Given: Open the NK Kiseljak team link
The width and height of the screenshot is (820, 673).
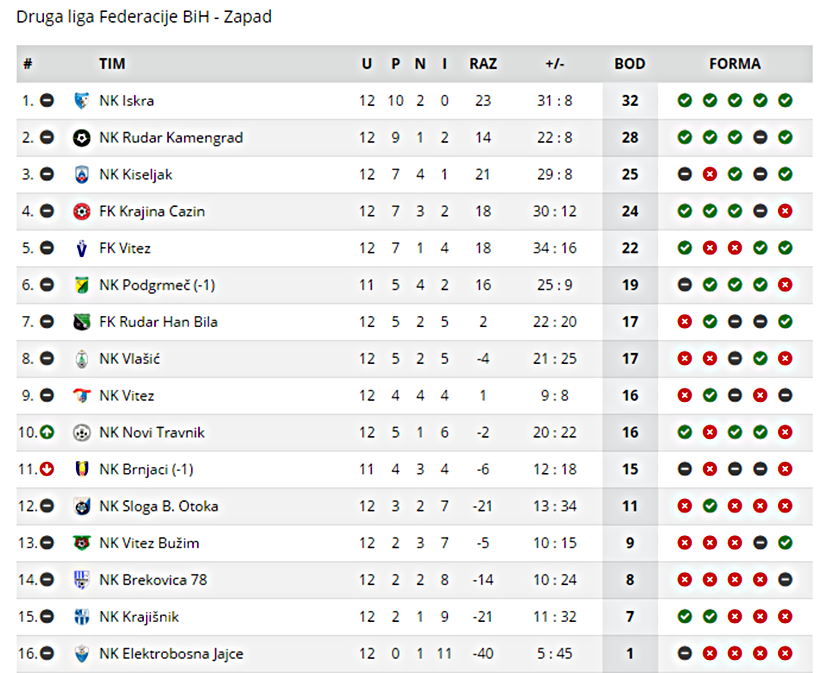Looking at the screenshot, I should pyautogui.click(x=135, y=175).
